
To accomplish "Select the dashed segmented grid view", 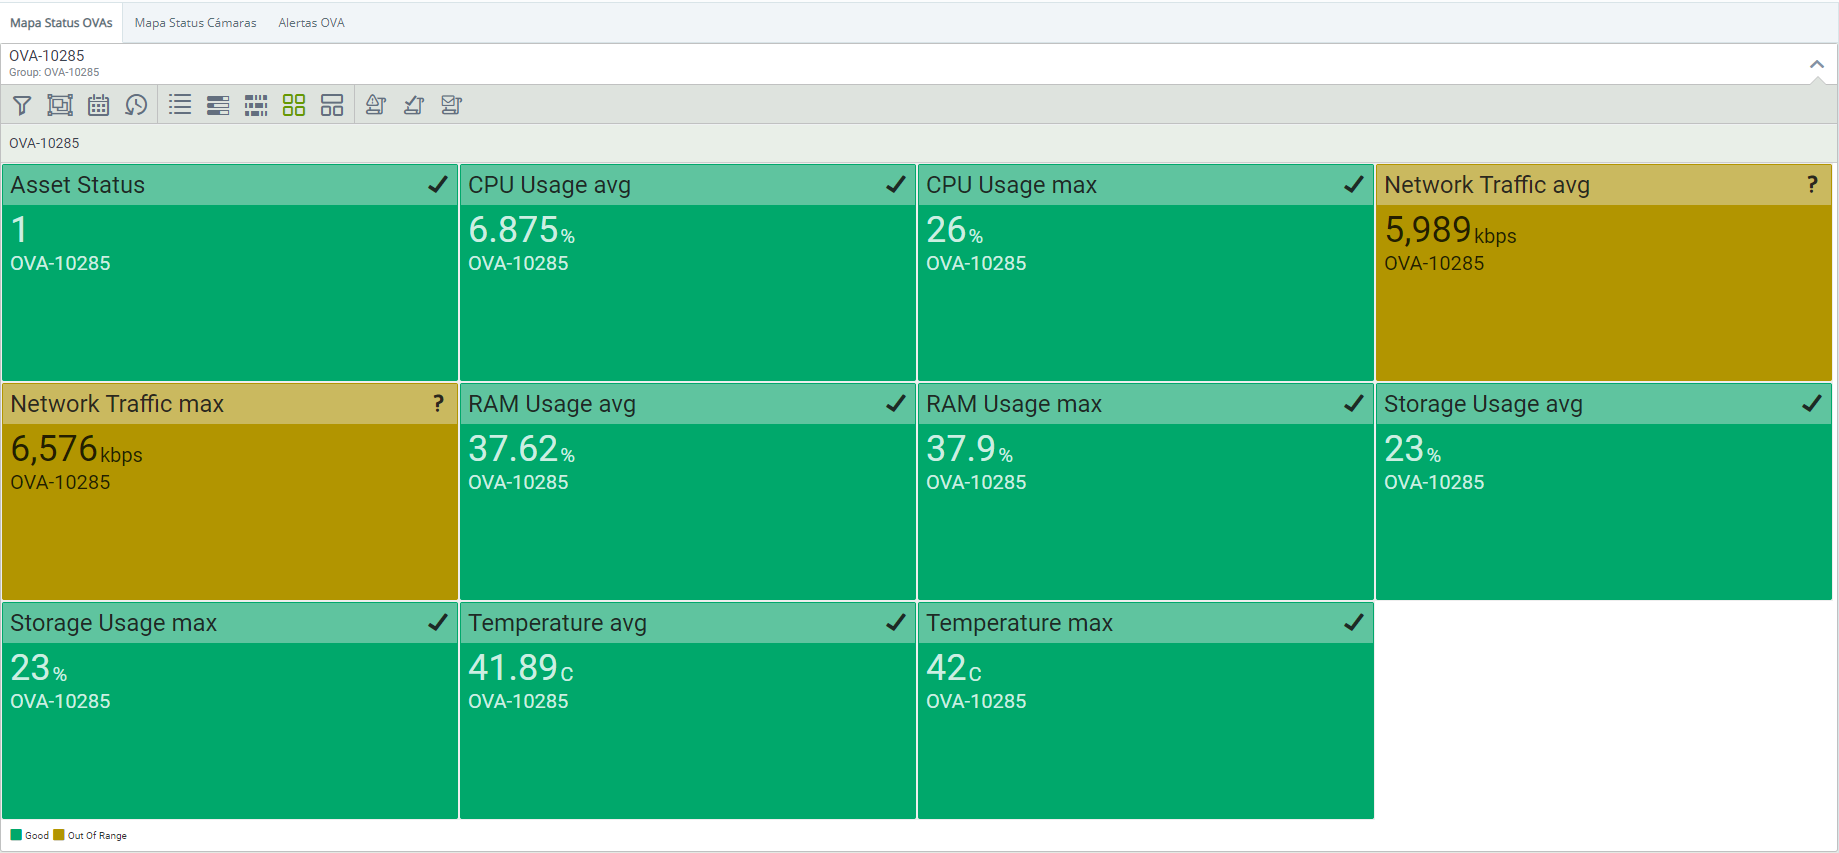I will (256, 105).
